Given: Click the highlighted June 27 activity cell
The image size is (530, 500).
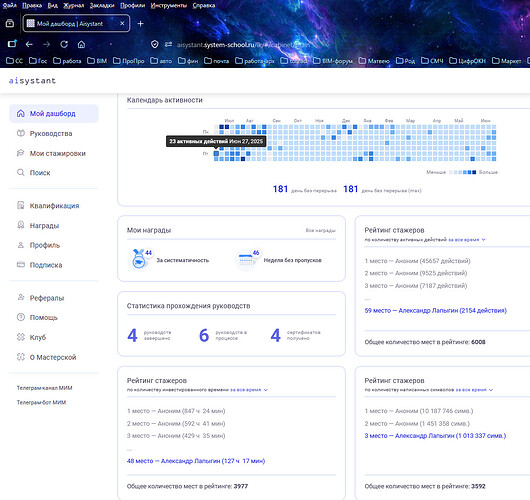Looking at the screenshot, I should [216, 153].
